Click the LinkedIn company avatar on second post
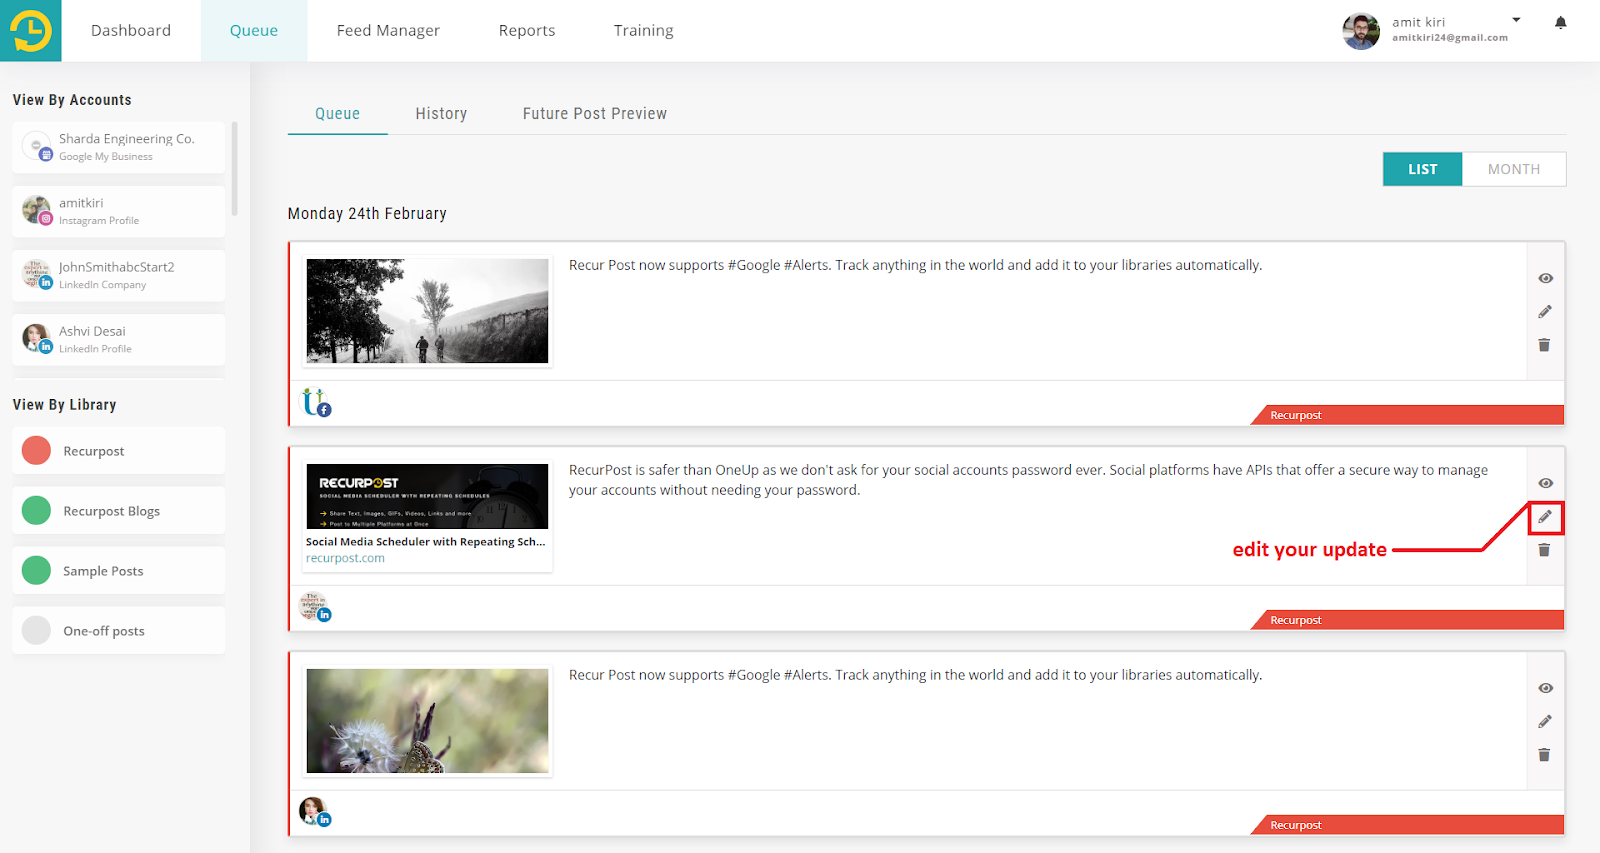This screenshot has width=1600, height=853. (x=315, y=606)
